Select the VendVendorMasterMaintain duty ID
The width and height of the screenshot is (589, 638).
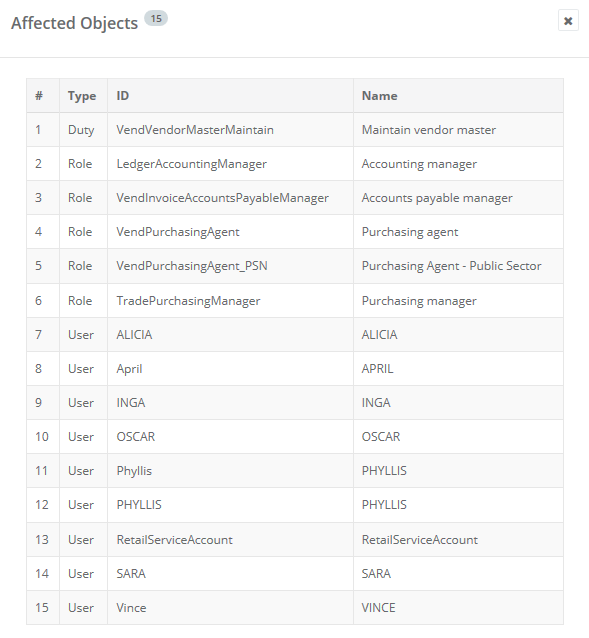pyautogui.click(x=195, y=130)
